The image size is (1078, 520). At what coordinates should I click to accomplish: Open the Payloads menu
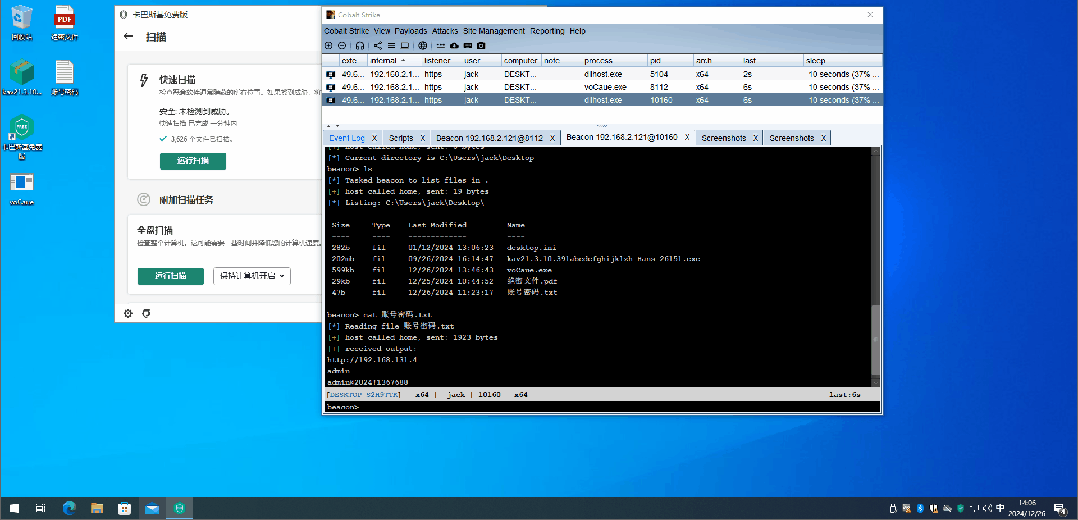click(x=410, y=31)
